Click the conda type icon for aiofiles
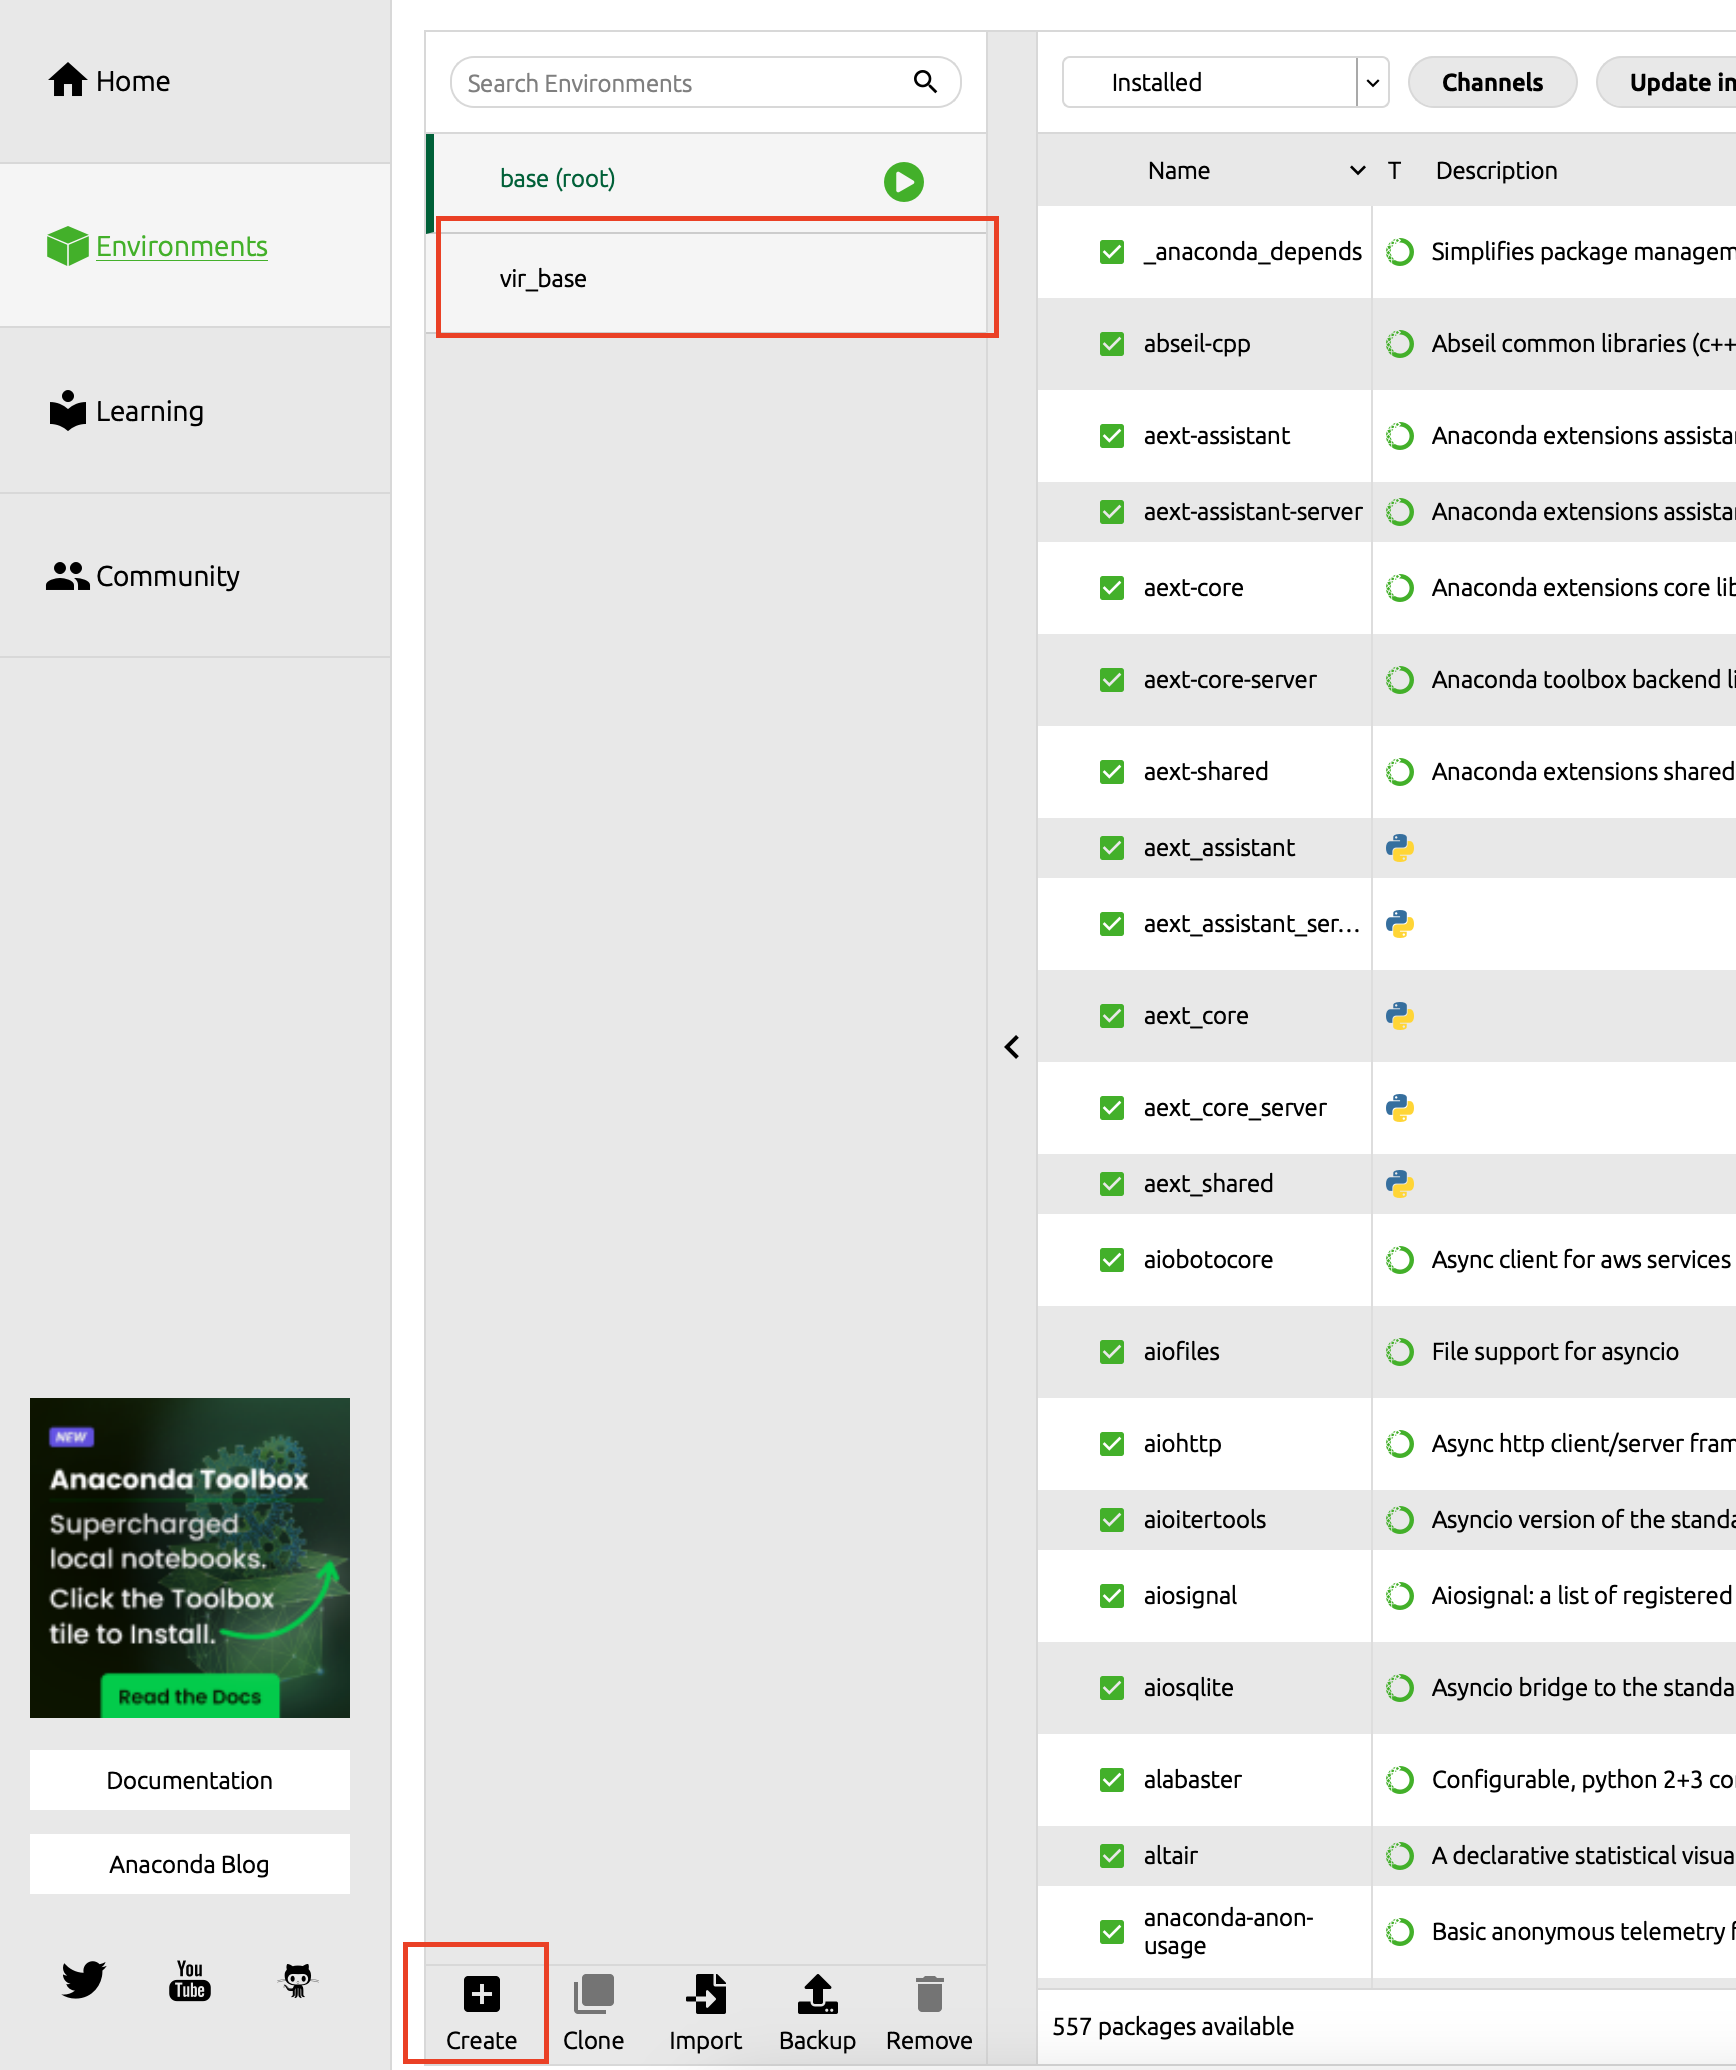This screenshot has width=1736, height=2070. pyautogui.click(x=1399, y=1352)
